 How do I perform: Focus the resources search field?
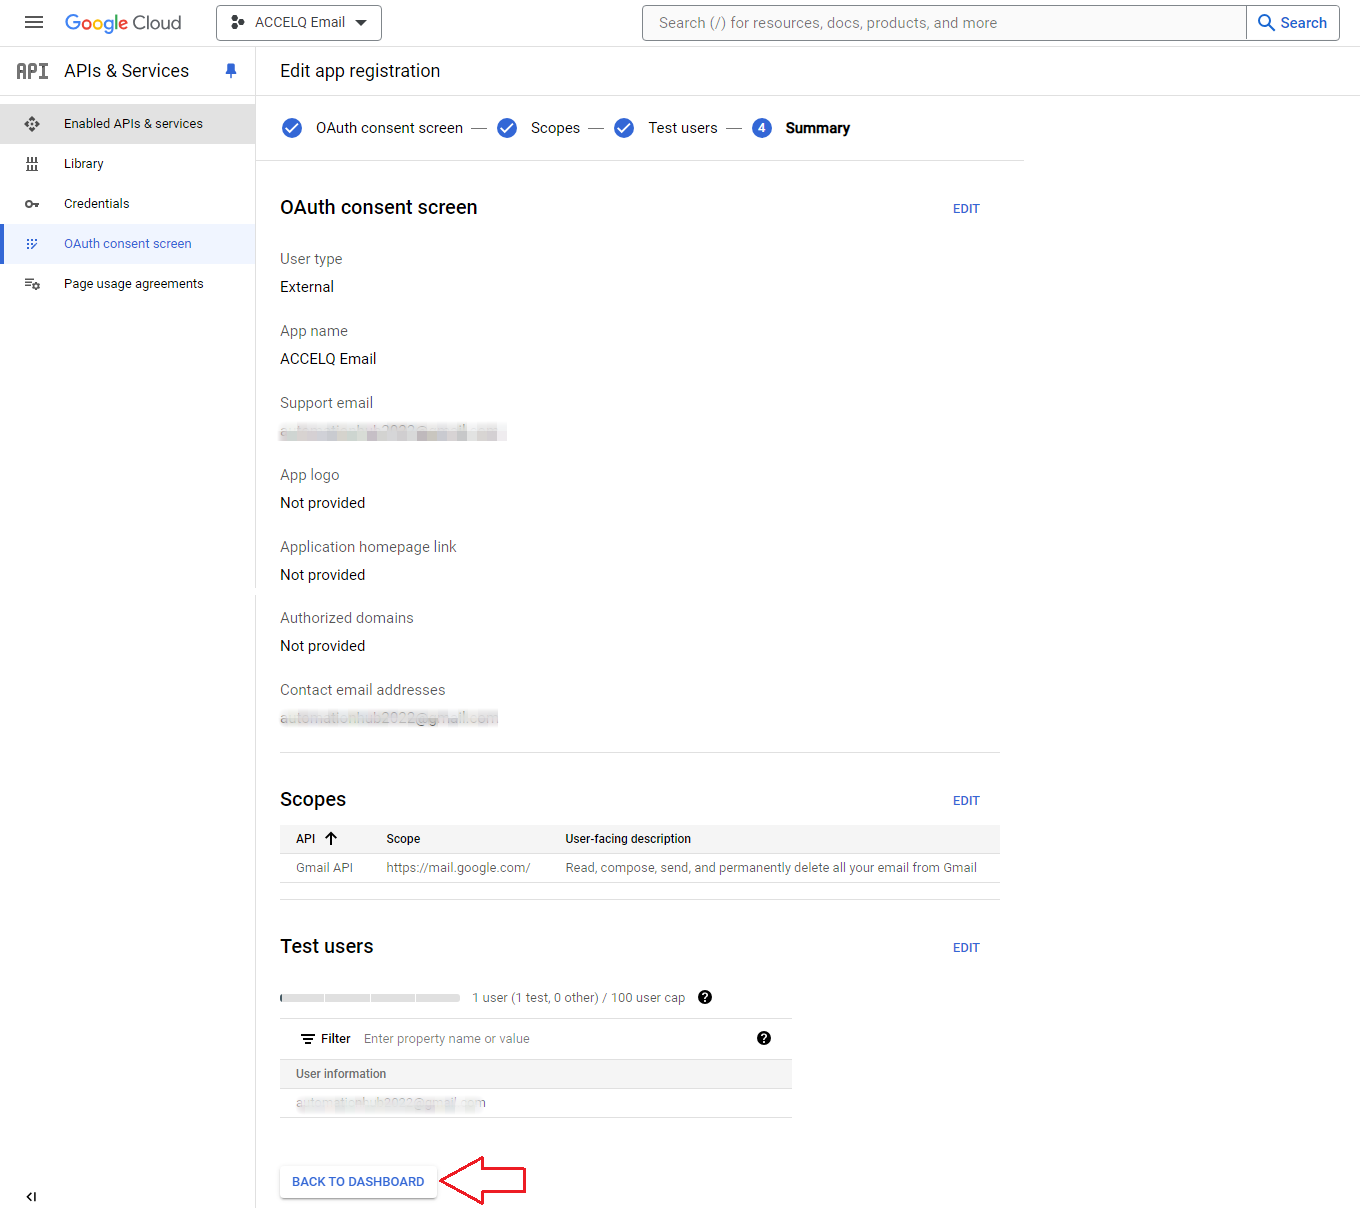944,23
